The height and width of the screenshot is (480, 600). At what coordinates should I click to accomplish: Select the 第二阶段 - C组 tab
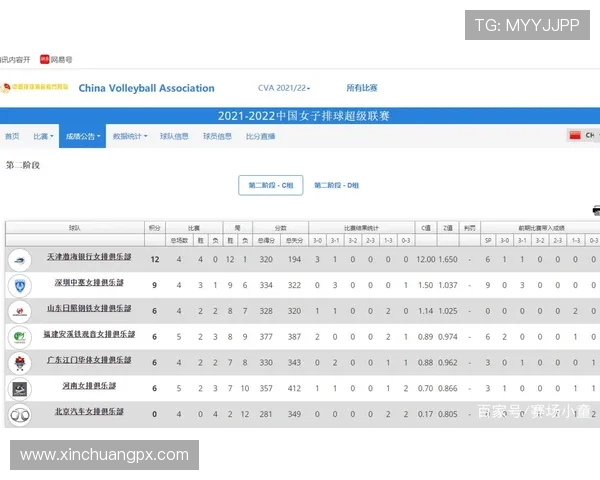[x=271, y=185]
